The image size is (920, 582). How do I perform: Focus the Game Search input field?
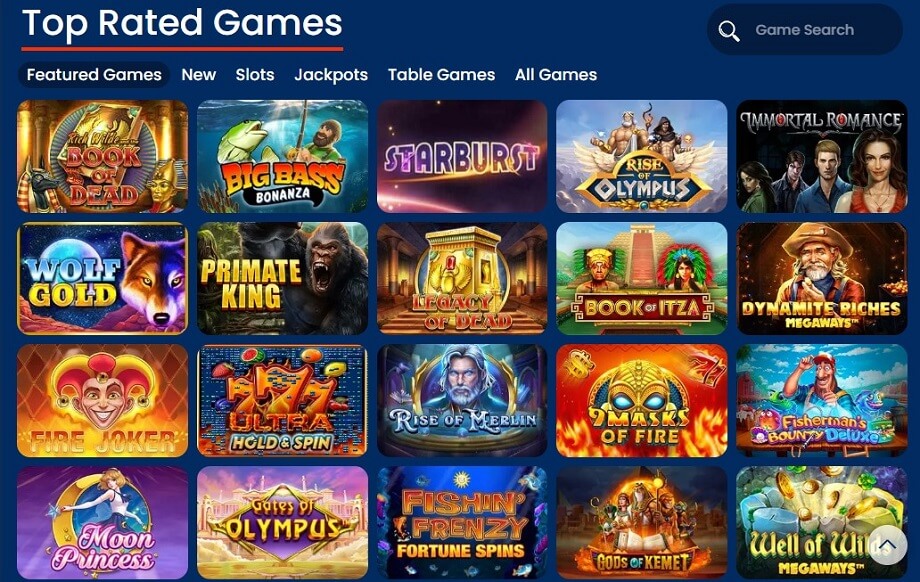coord(804,30)
